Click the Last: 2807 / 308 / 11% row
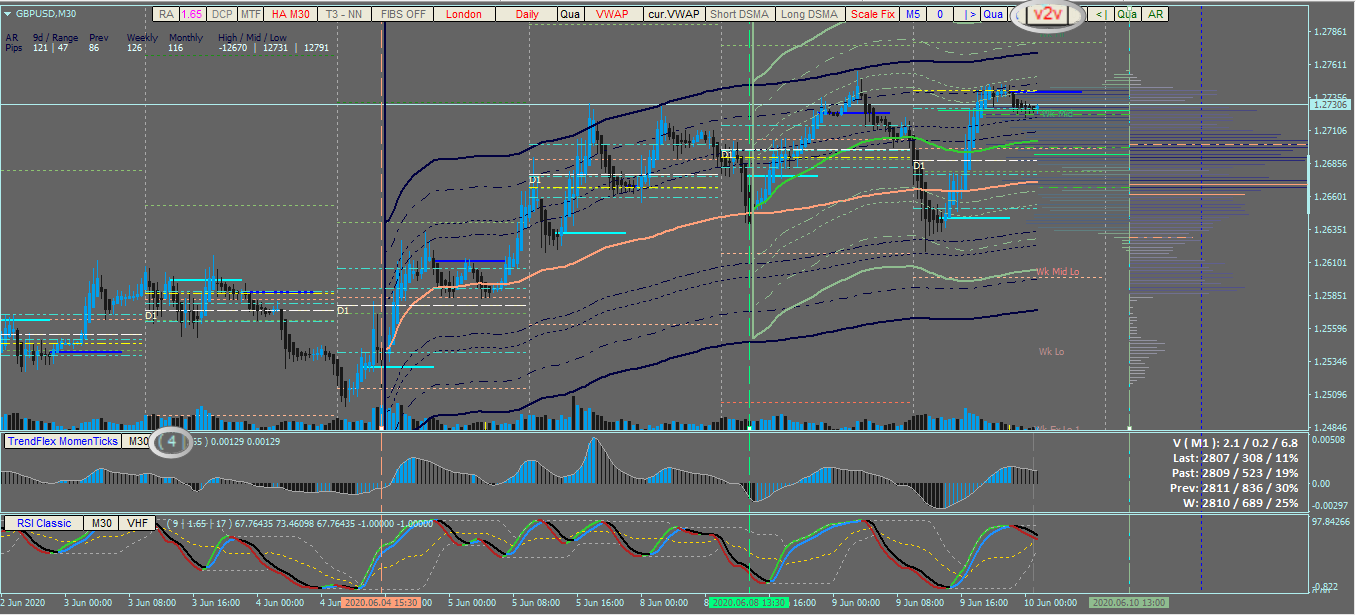Image resolution: width=1356 pixels, height=615 pixels. [1235, 457]
